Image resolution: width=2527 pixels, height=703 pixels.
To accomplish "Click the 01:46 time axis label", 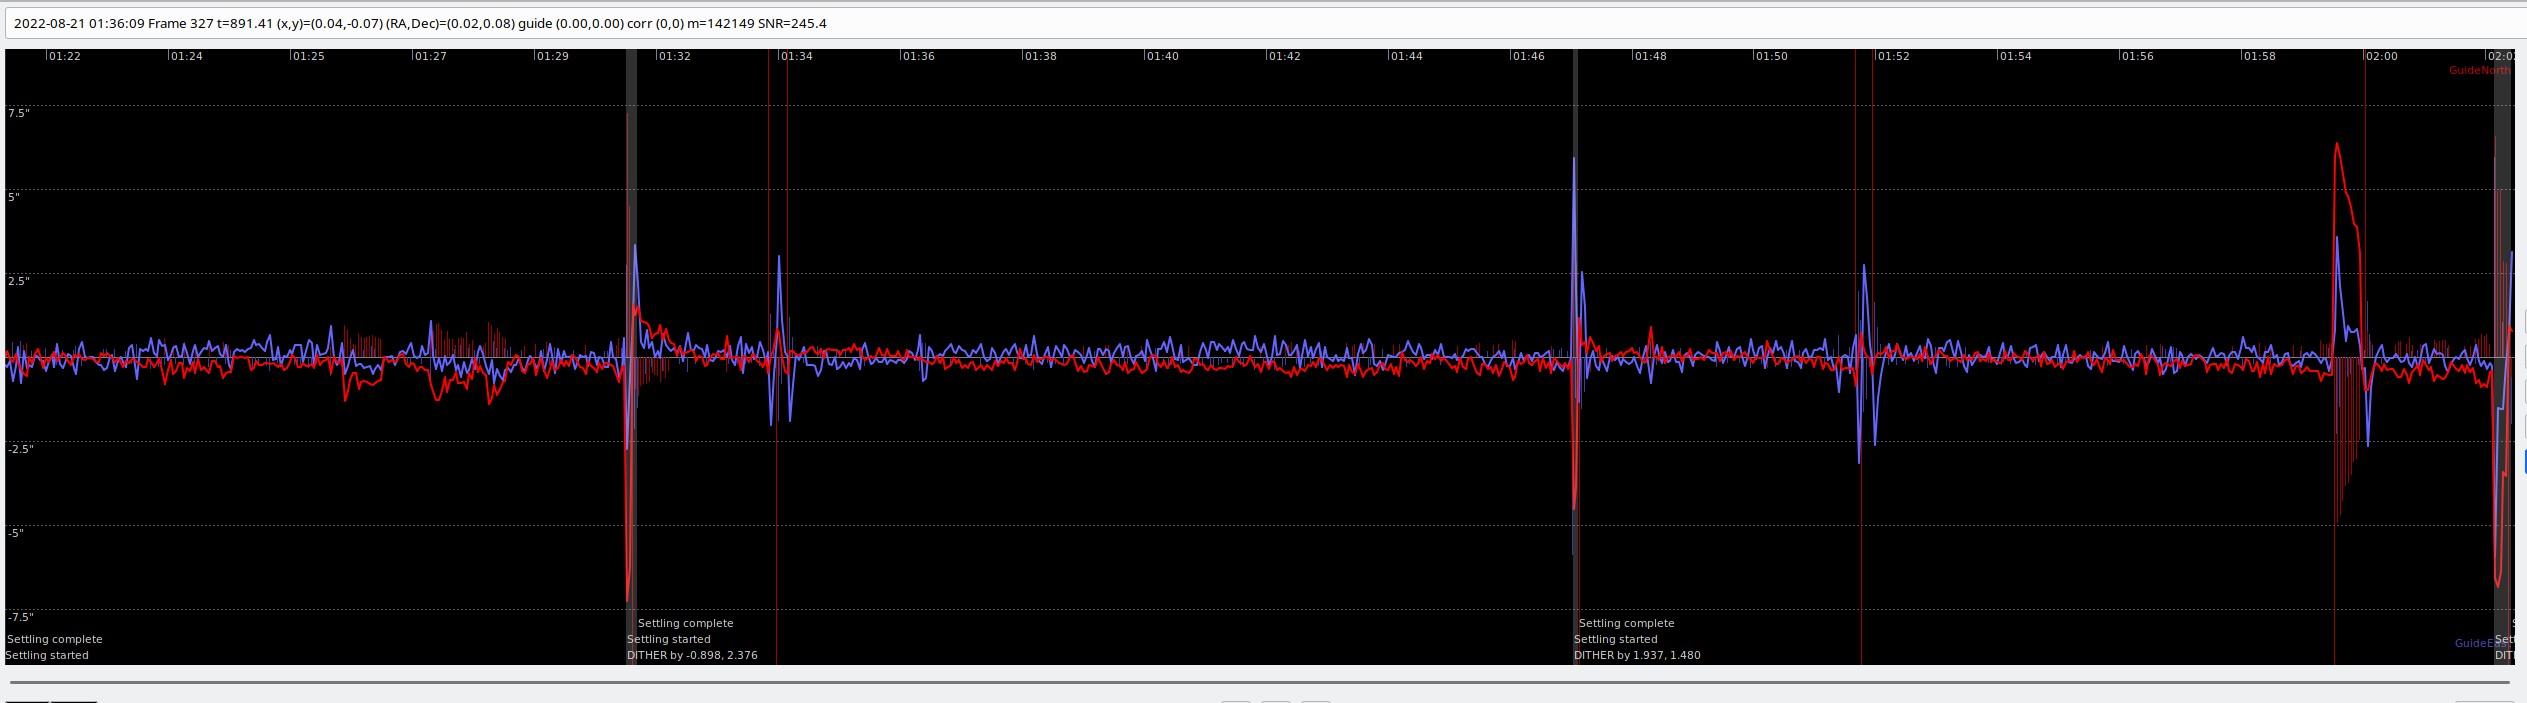I will pos(1529,56).
